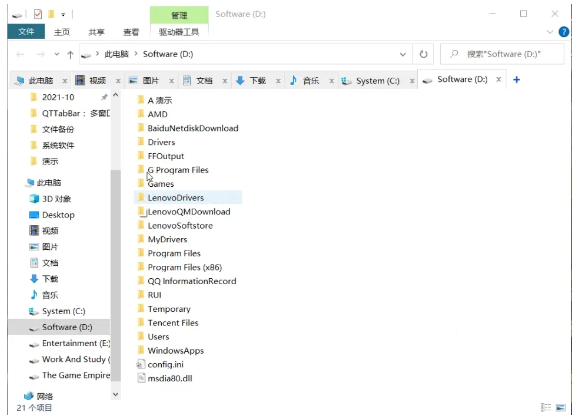Close the System (C:) tab
Viewport: 578px width, 420px height.
tap(412, 81)
